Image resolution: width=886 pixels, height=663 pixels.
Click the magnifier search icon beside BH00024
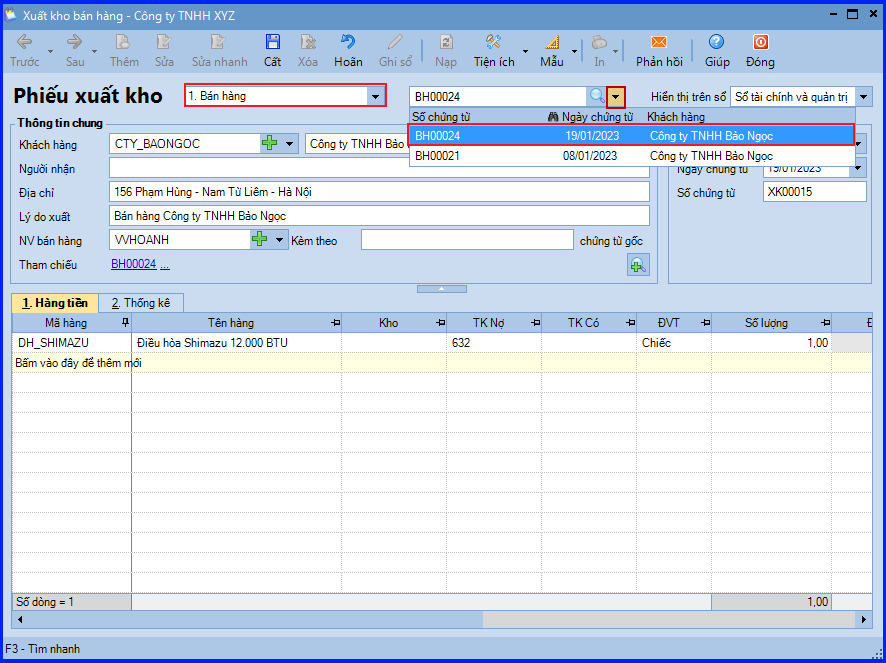click(x=597, y=97)
